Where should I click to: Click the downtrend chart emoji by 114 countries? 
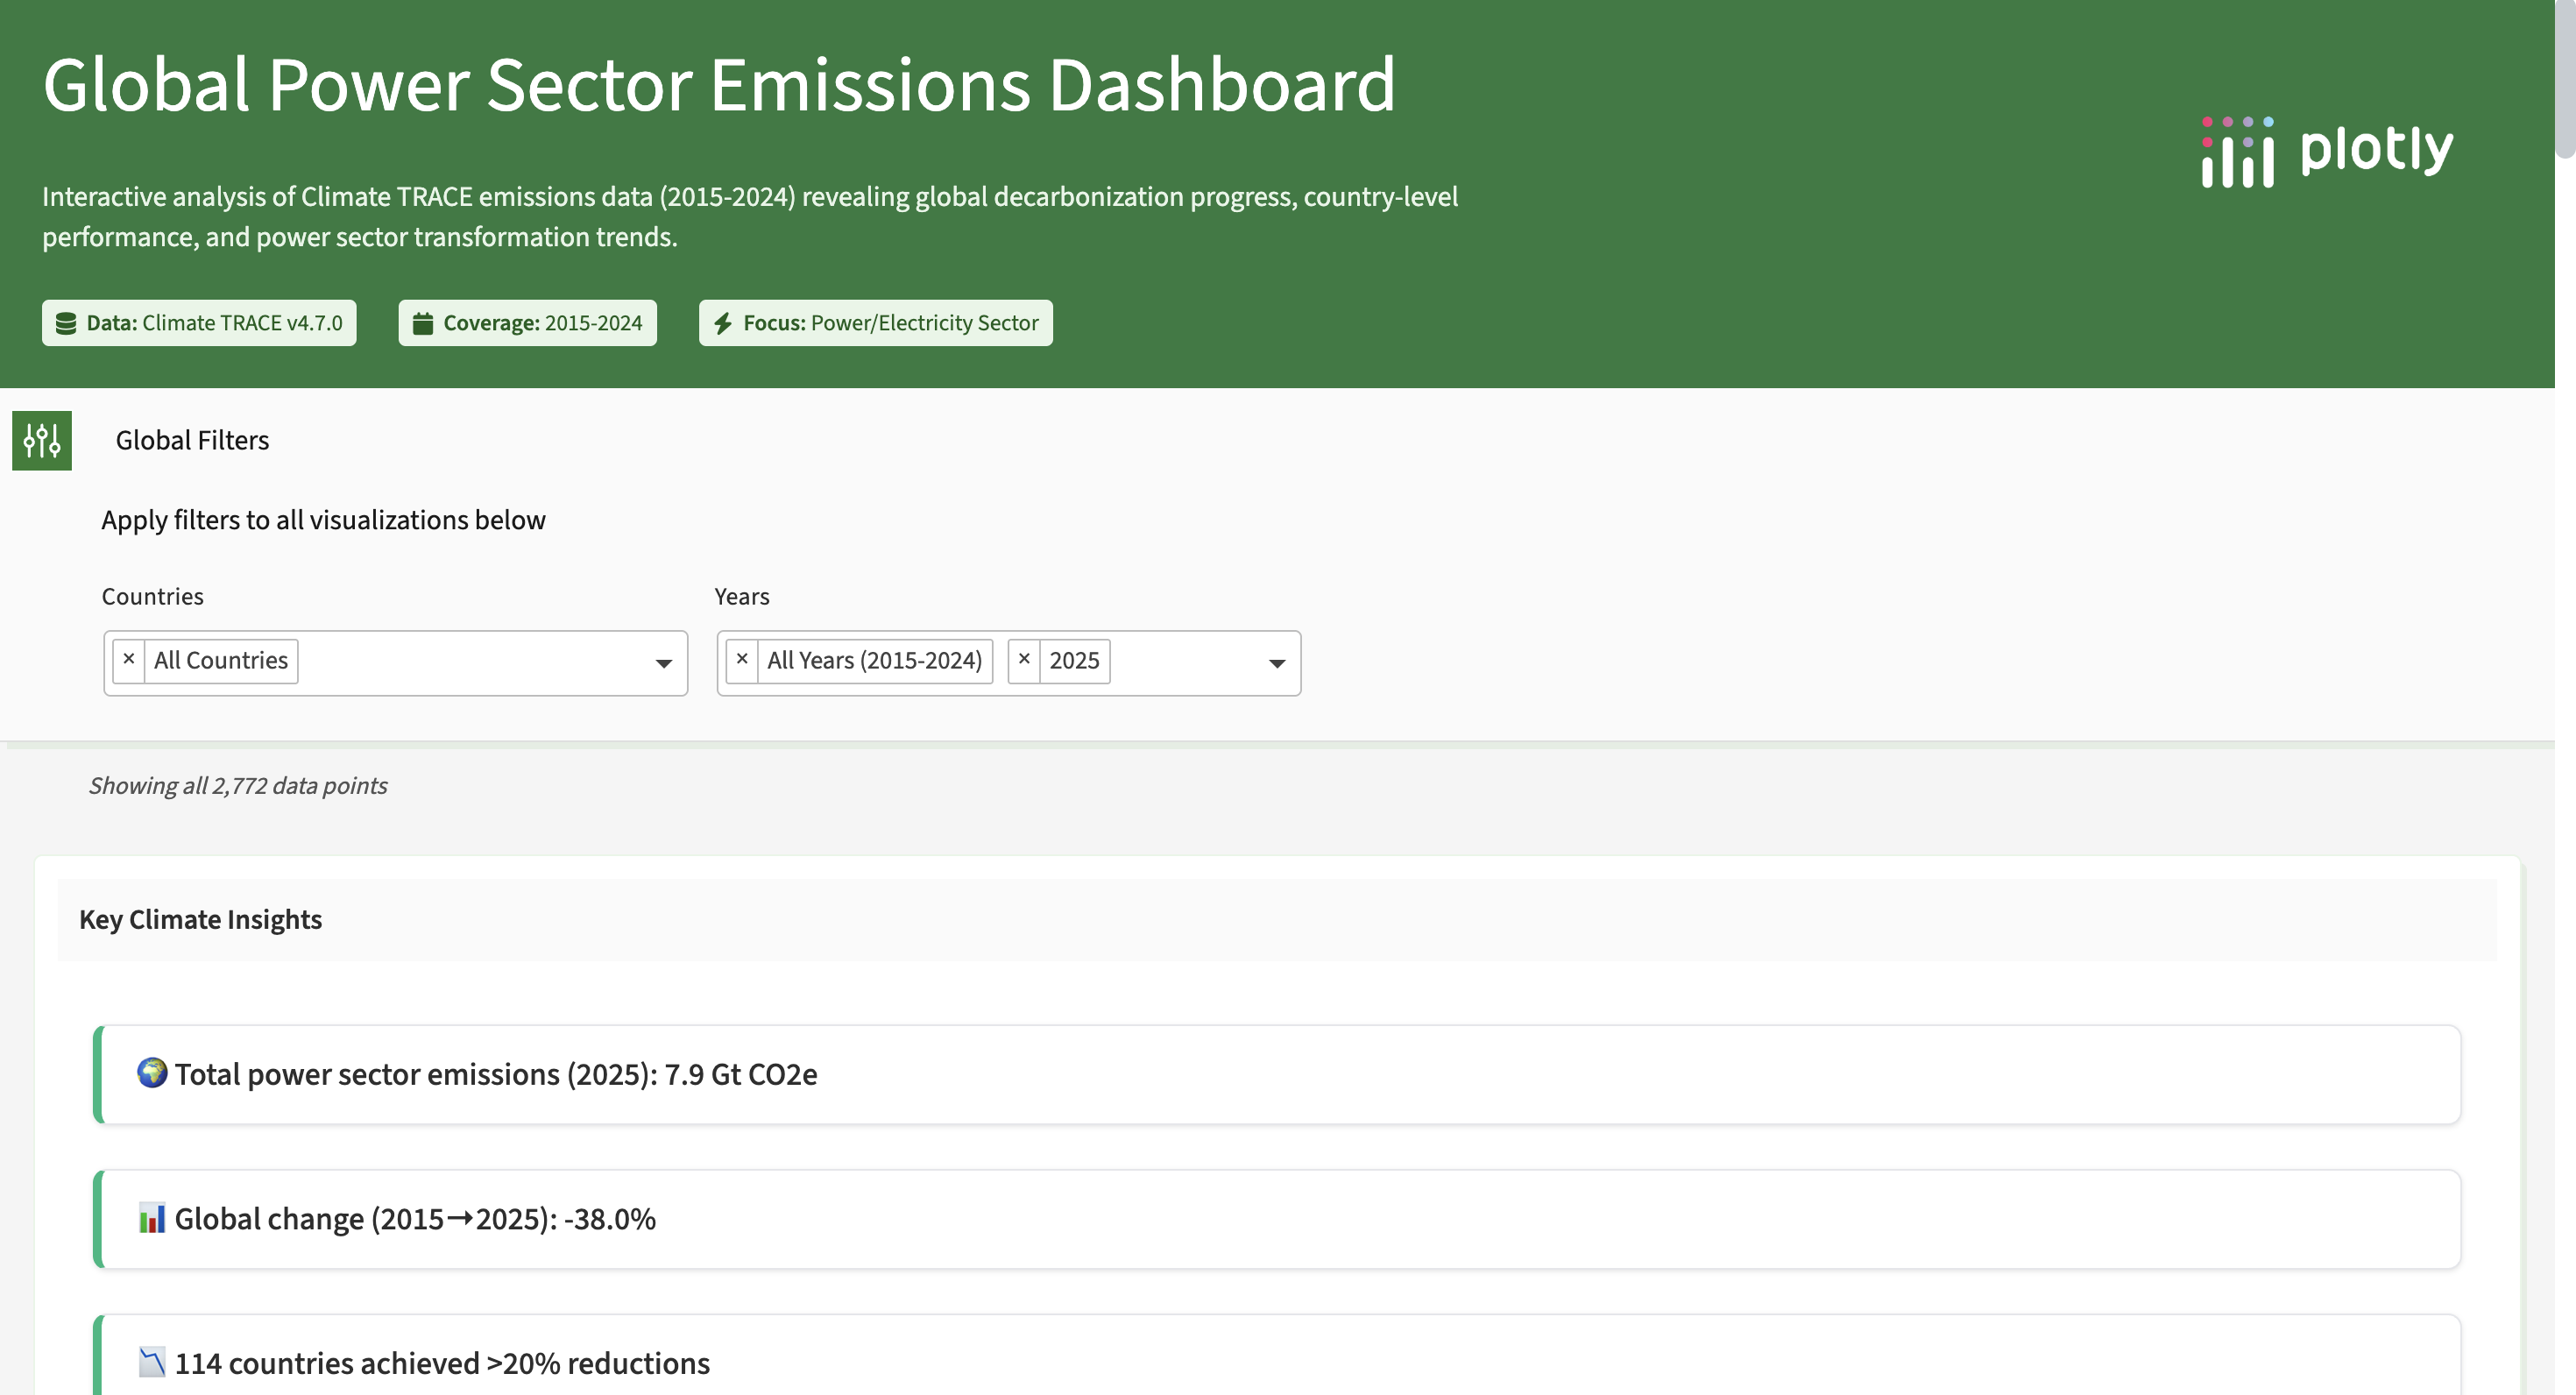point(152,1362)
